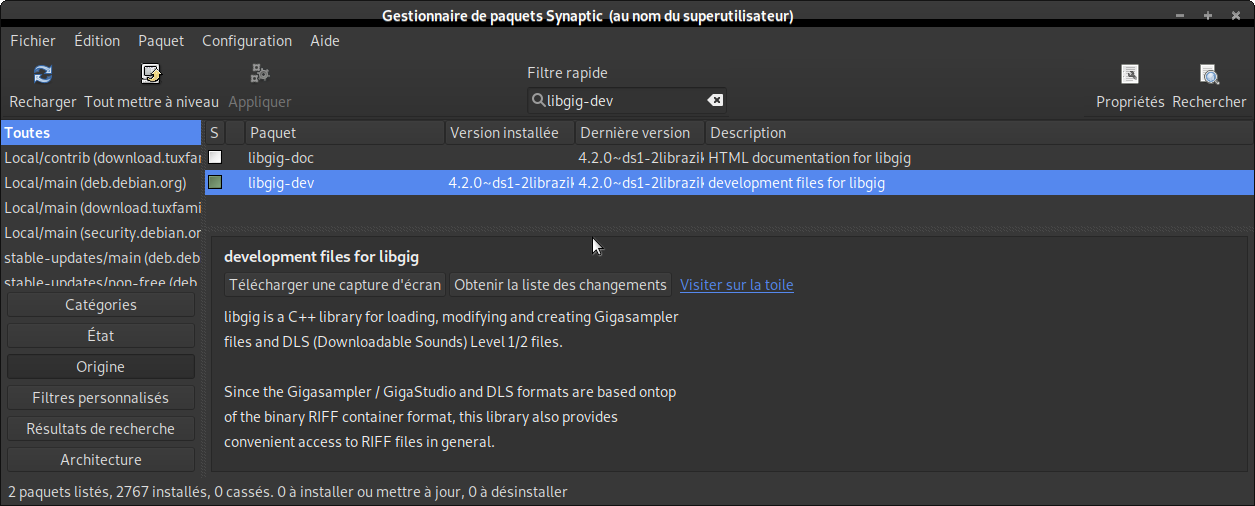Click the Tout mettre à niveau icon
The width and height of the screenshot is (1255, 506).
pos(151,75)
